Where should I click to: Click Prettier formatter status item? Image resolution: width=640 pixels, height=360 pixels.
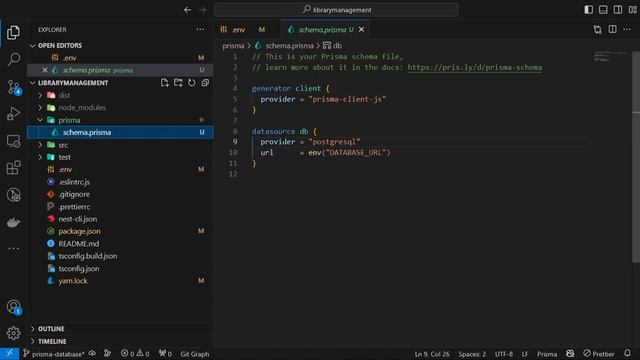click(599, 353)
